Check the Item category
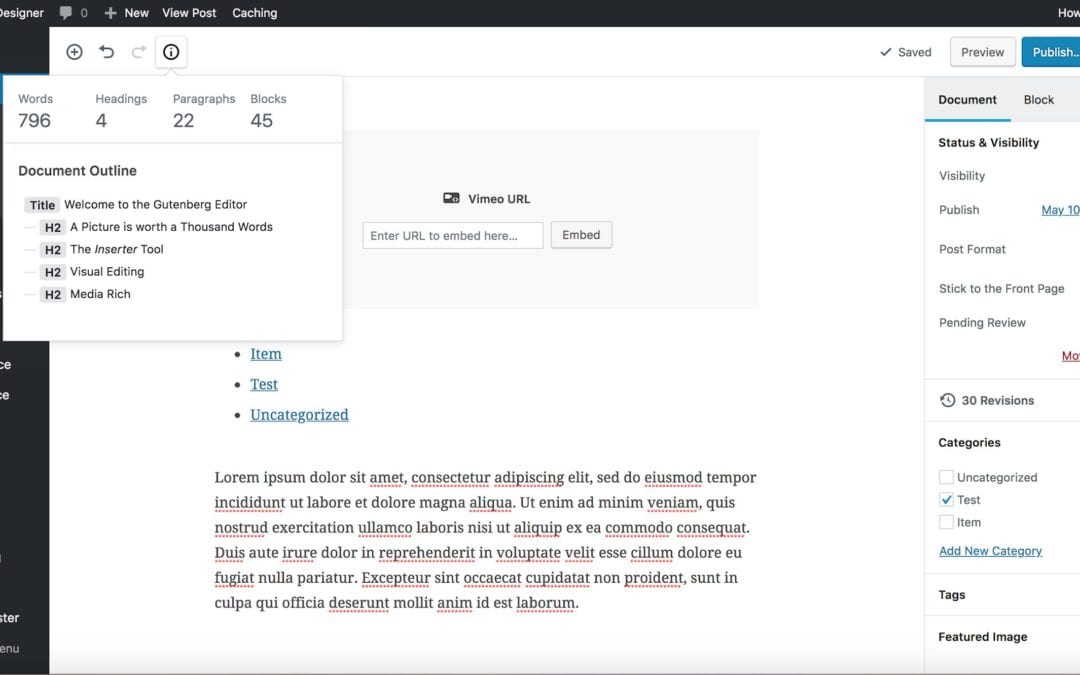 coord(946,521)
